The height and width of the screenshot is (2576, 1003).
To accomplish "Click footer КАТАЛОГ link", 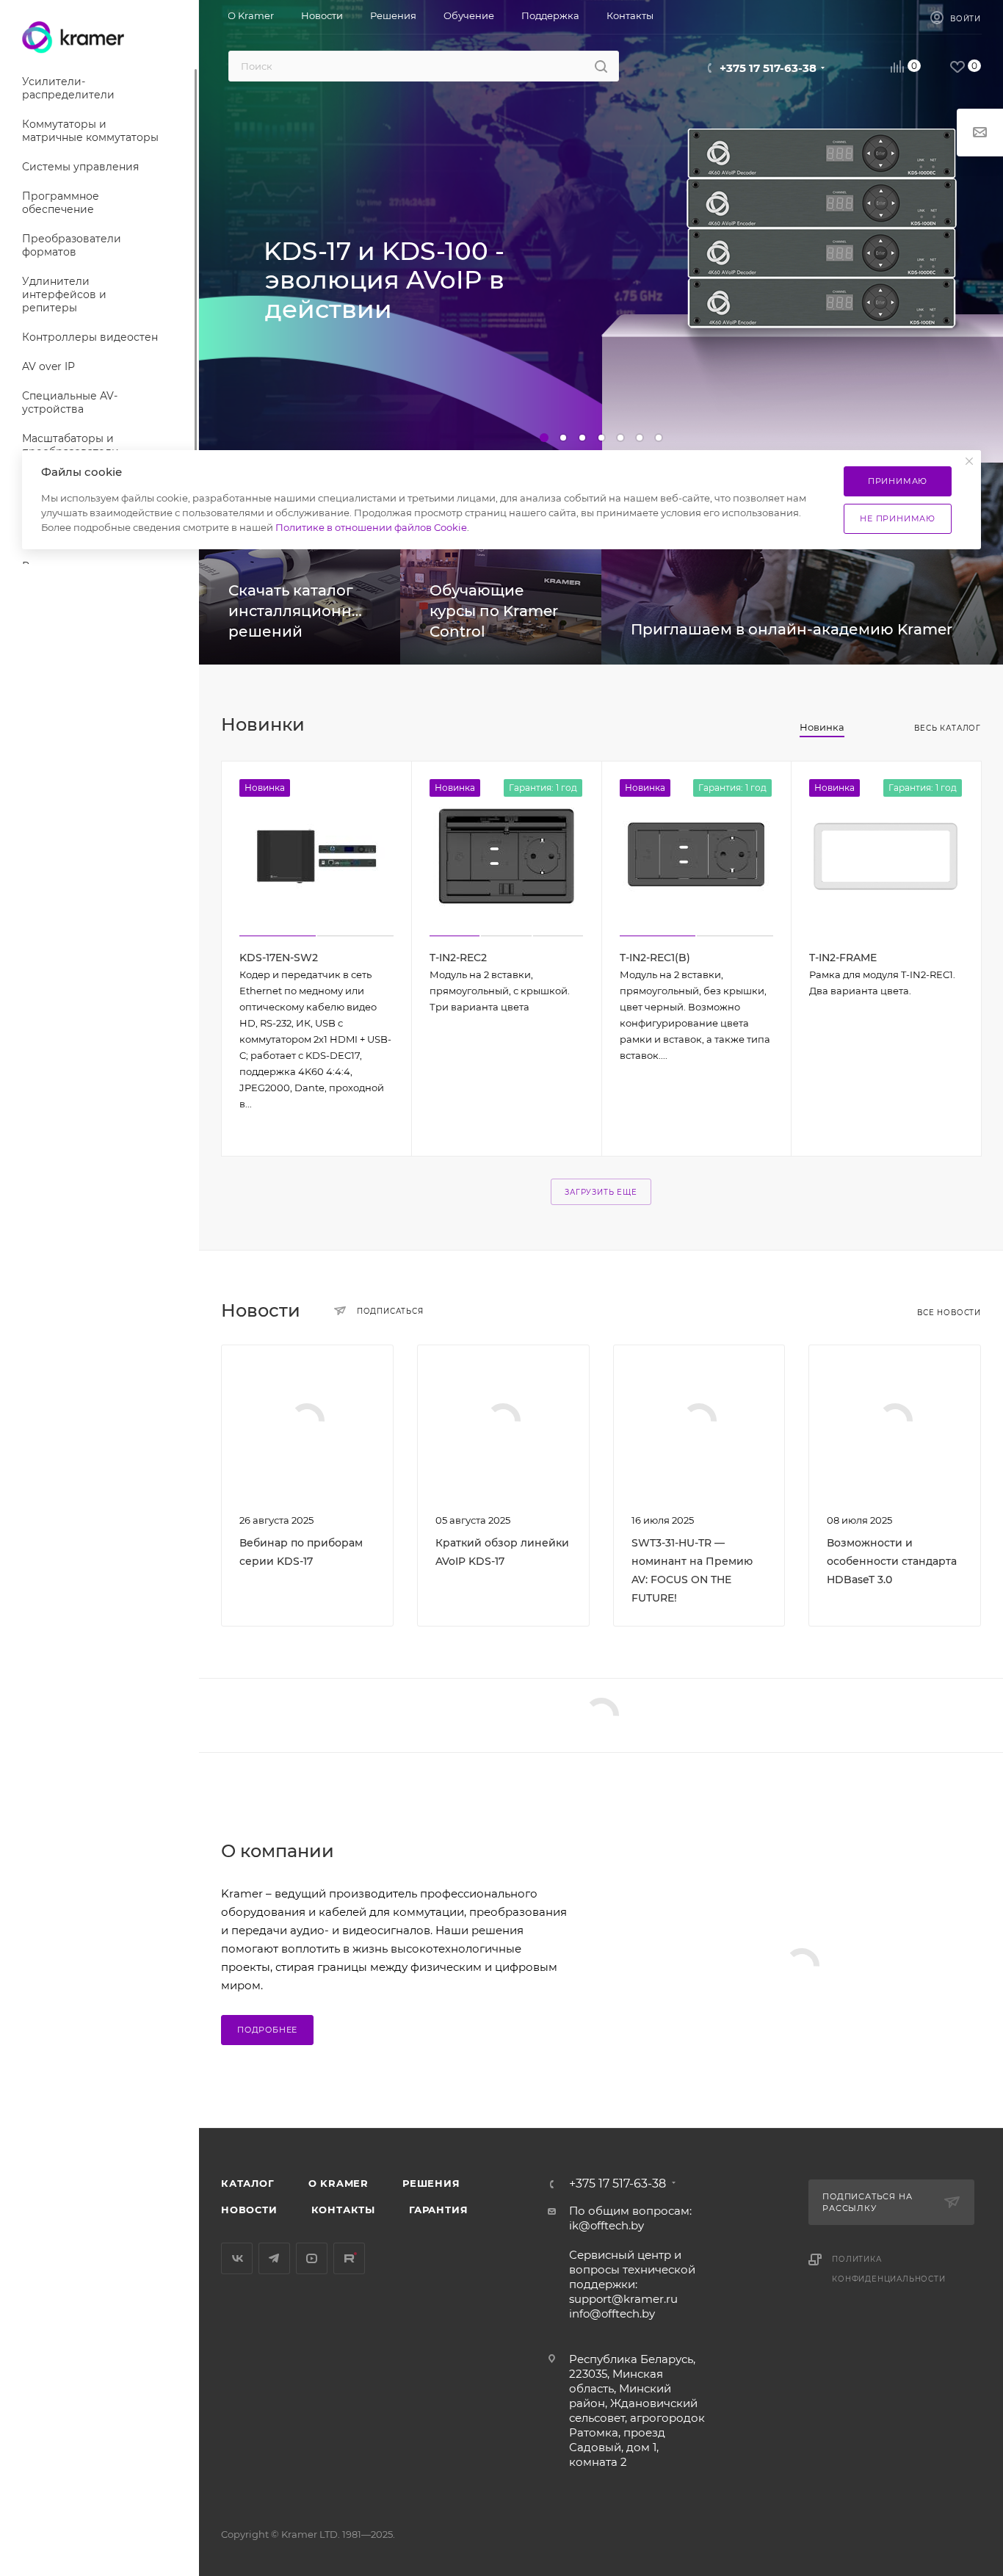I will [247, 2183].
